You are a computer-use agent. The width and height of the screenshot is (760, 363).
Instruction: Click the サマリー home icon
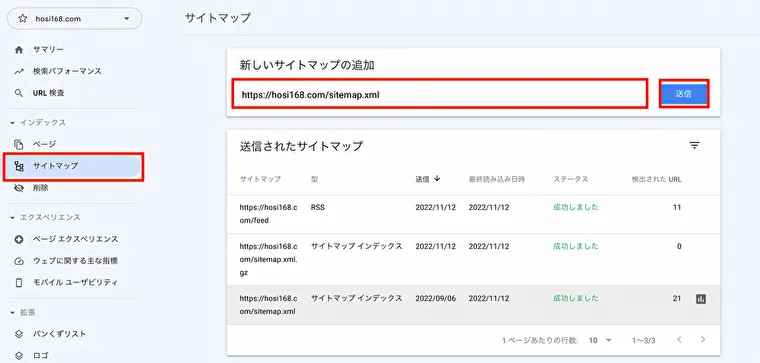(x=19, y=50)
